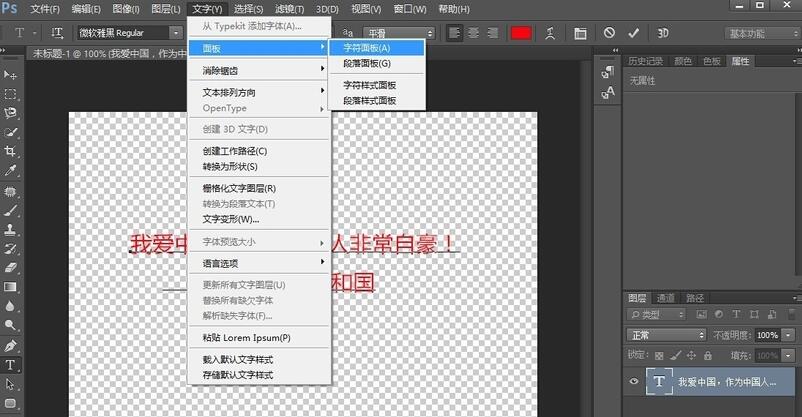Viewport: 802px width, 417px height.
Task: Open the anti-aliasing 平滑 dropdown
Action: 399,33
